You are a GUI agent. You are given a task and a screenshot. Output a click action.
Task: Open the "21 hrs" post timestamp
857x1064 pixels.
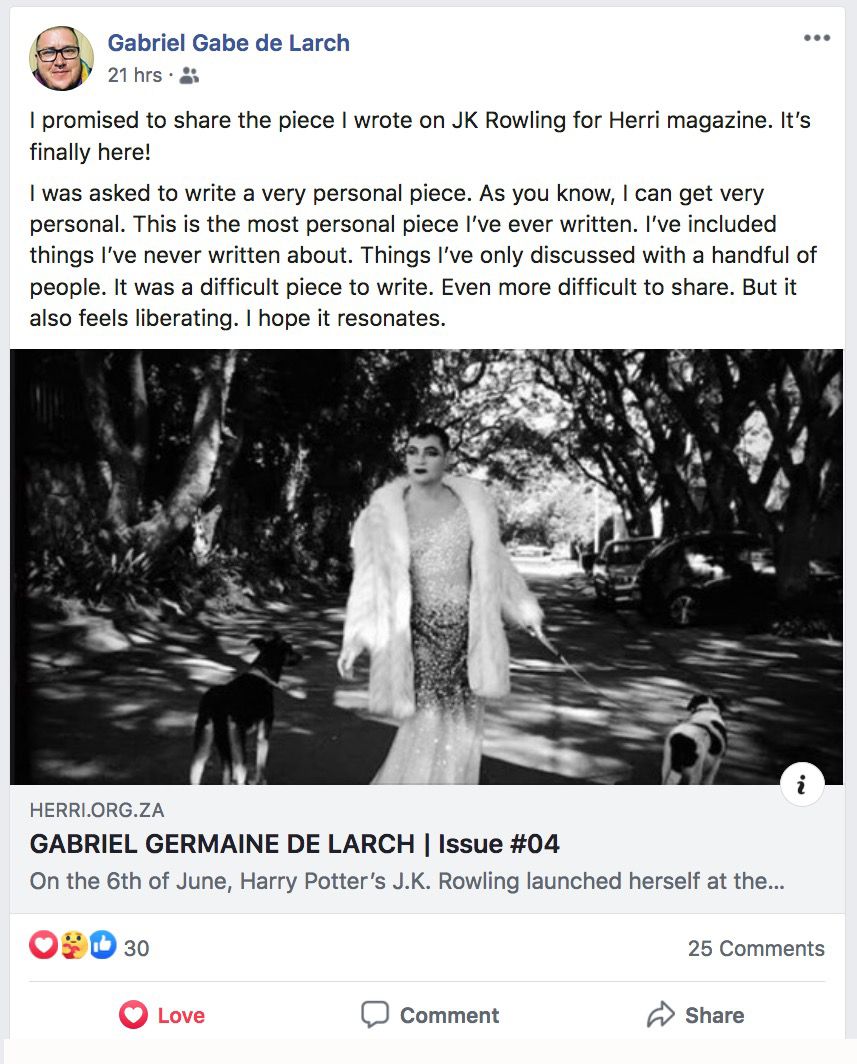pos(134,75)
